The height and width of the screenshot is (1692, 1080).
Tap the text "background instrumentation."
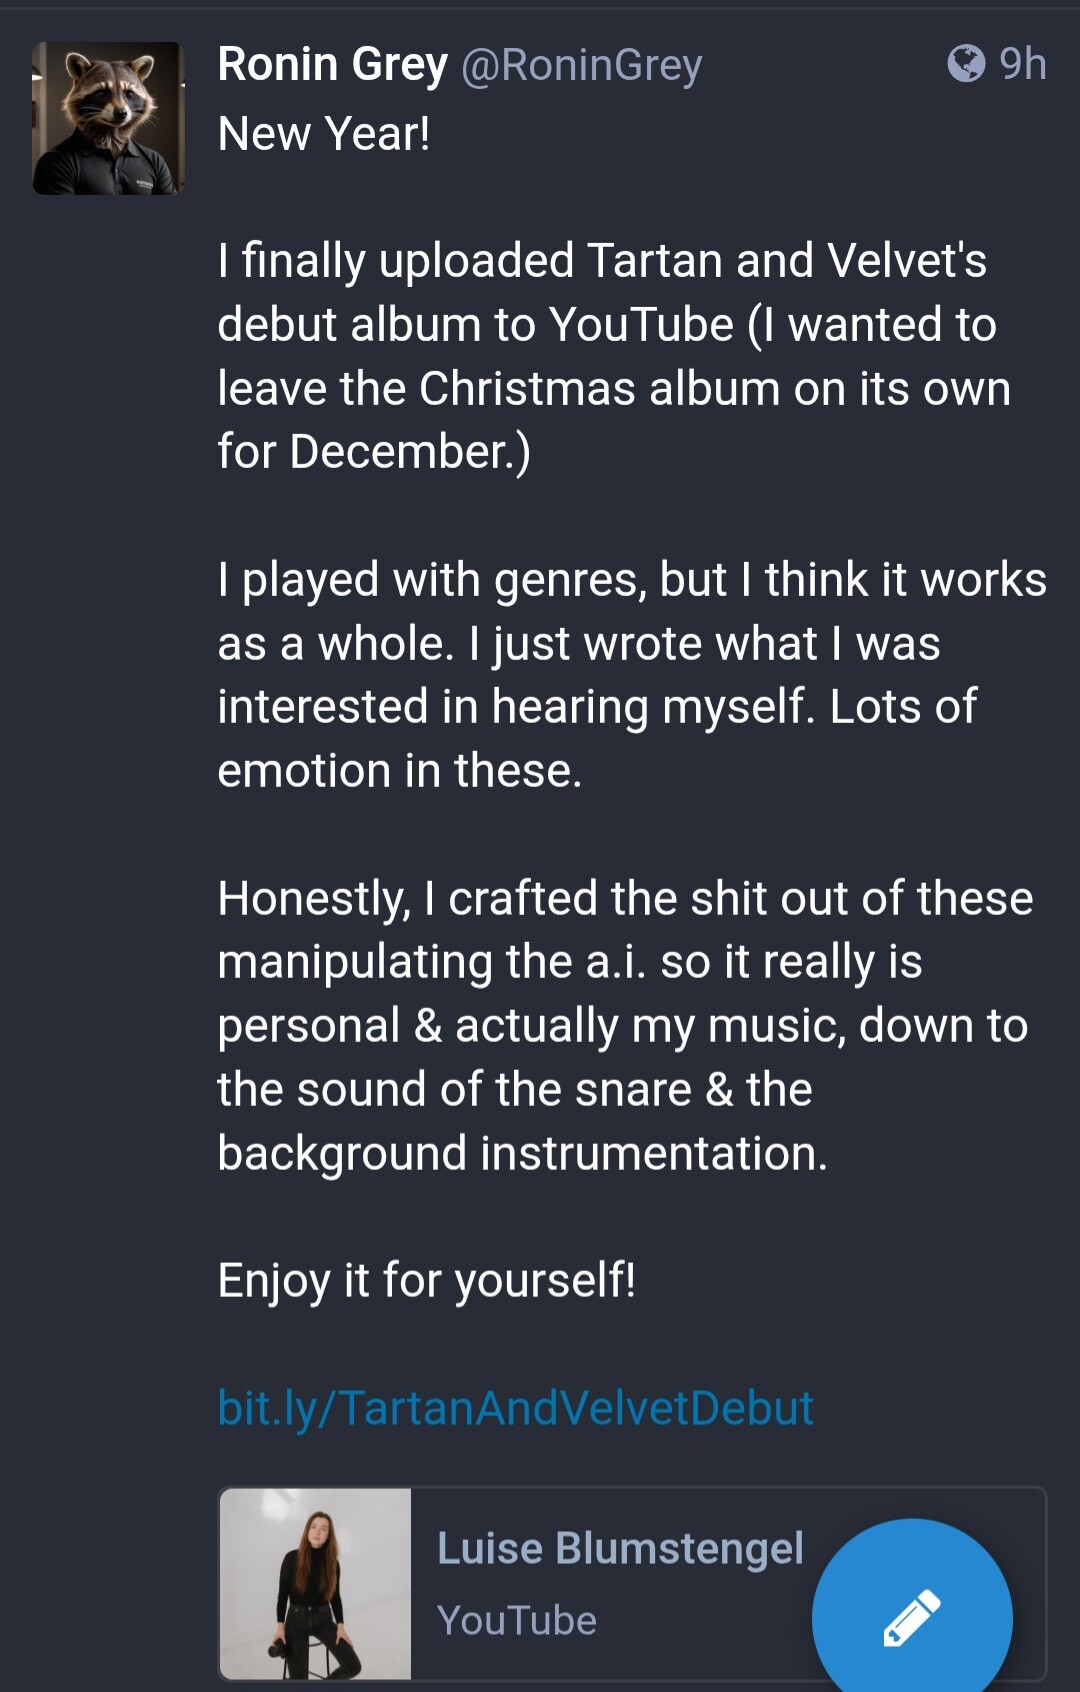(522, 1153)
